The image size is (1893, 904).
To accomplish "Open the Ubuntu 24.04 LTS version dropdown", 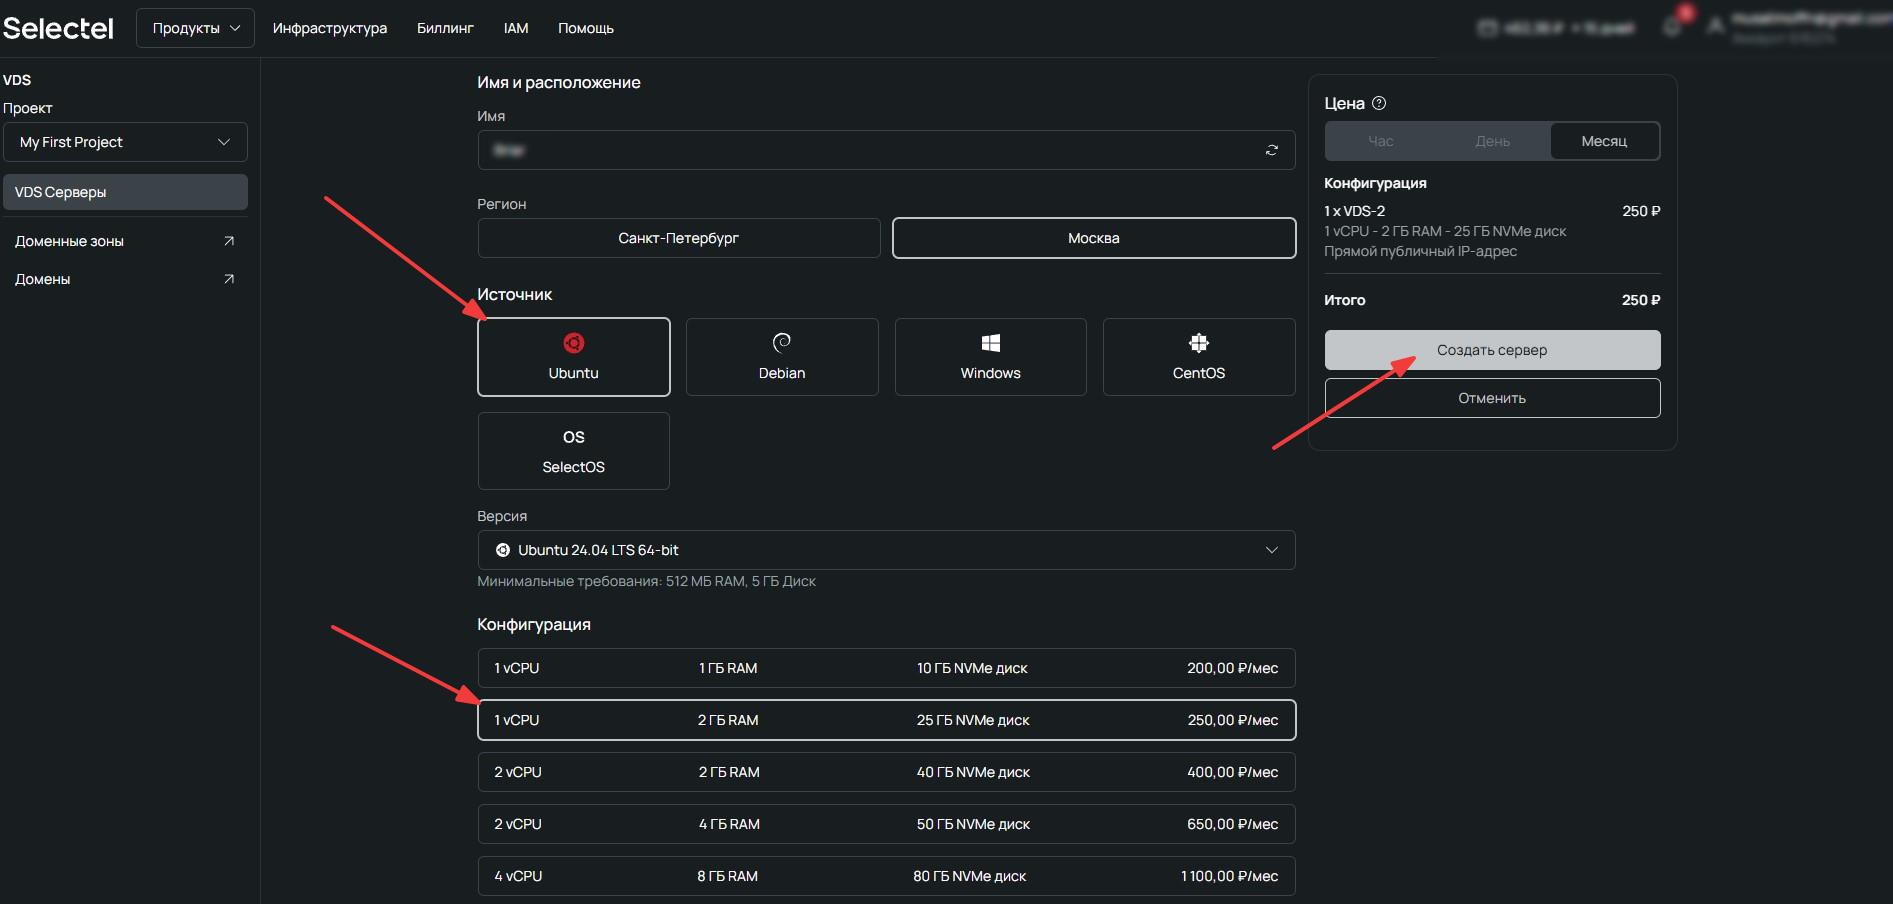I will (887, 550).
